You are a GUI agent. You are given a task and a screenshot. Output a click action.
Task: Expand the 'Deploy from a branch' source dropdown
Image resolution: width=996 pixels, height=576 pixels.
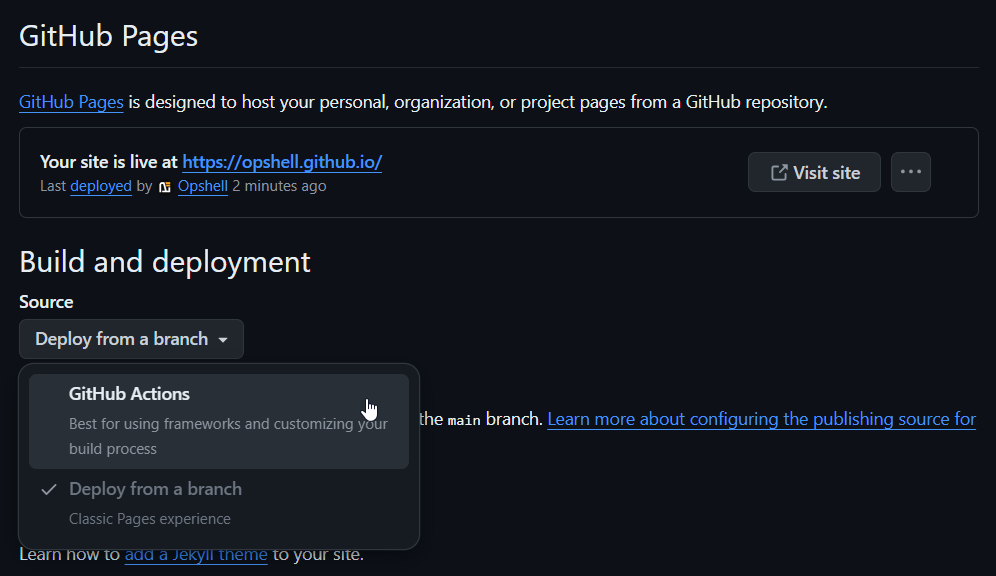tap(131, 339)
